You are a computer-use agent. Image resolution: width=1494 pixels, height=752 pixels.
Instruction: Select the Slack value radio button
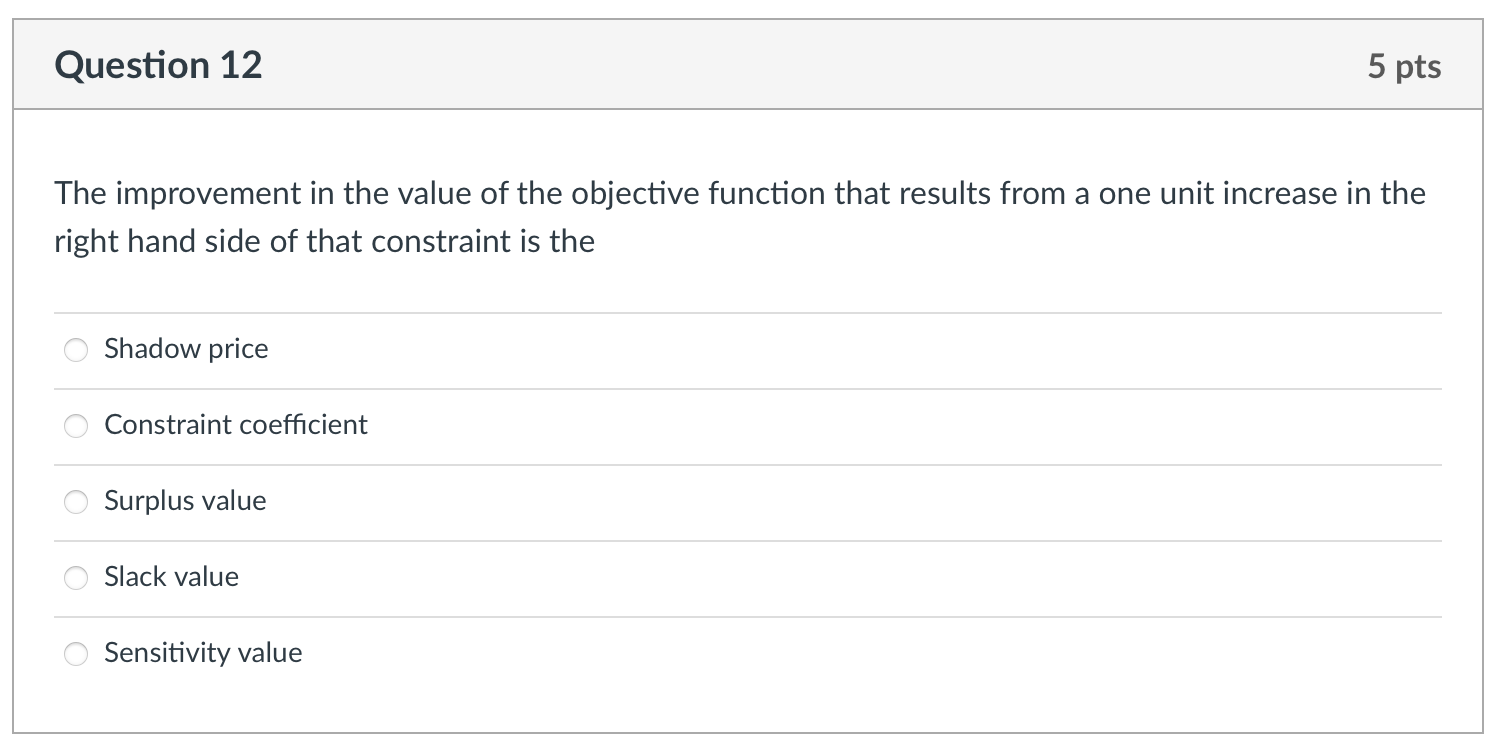point(76,578)
